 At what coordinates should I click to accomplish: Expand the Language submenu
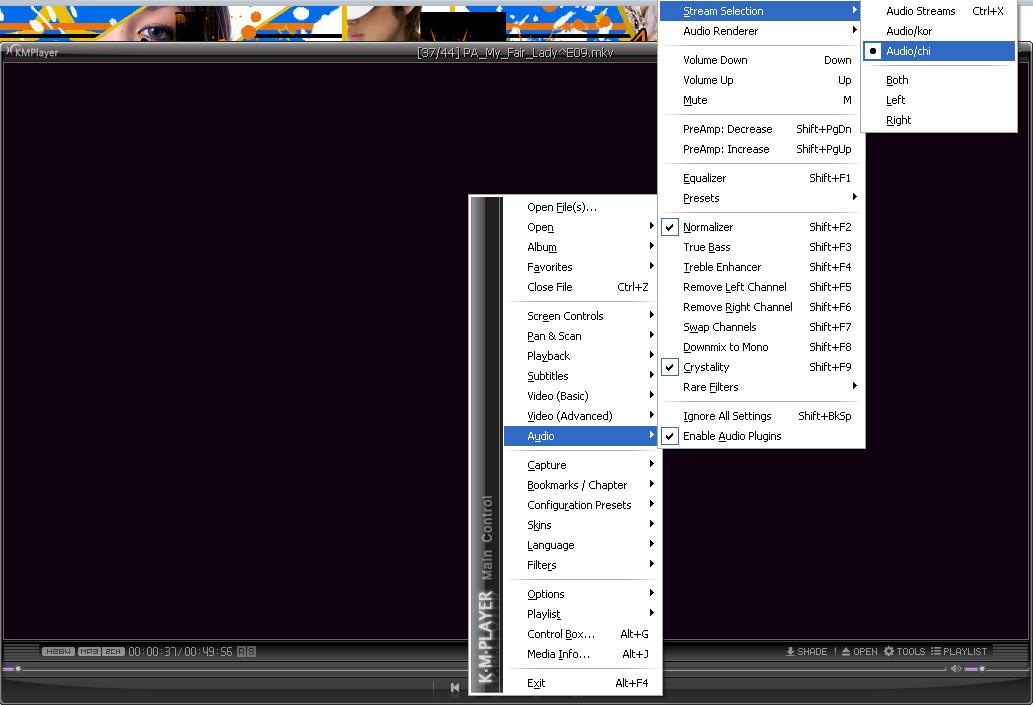[x=580, y=545]
